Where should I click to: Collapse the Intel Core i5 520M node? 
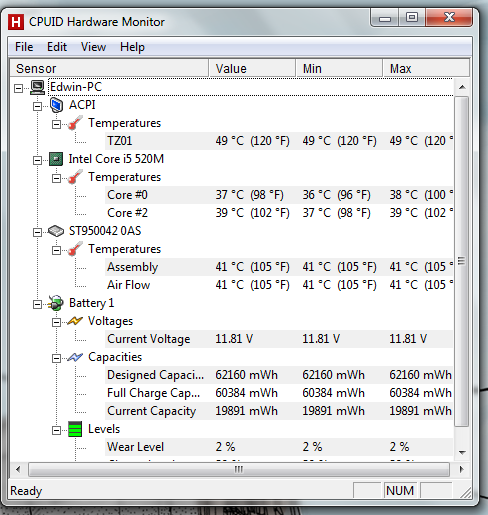(37, 160)
